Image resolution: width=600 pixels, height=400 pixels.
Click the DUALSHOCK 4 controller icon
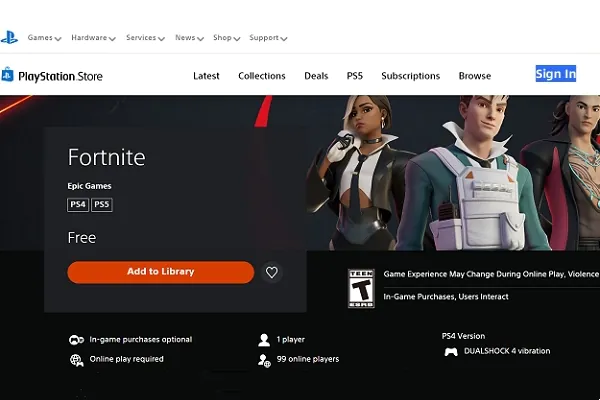click(451, 351)
